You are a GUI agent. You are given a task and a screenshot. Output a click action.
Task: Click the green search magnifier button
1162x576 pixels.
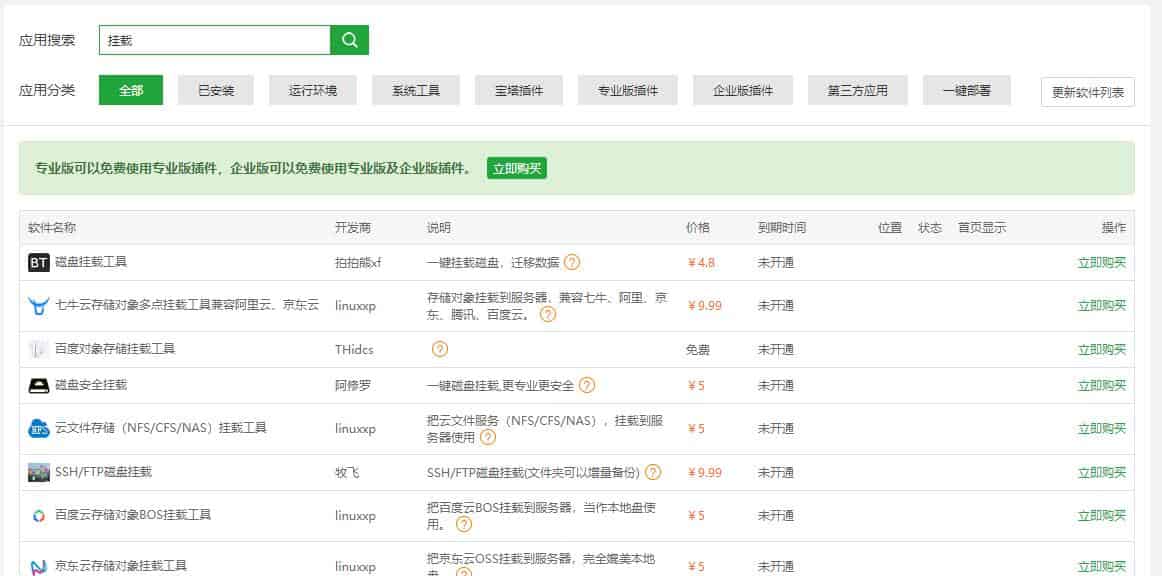[x=349, y=40]
